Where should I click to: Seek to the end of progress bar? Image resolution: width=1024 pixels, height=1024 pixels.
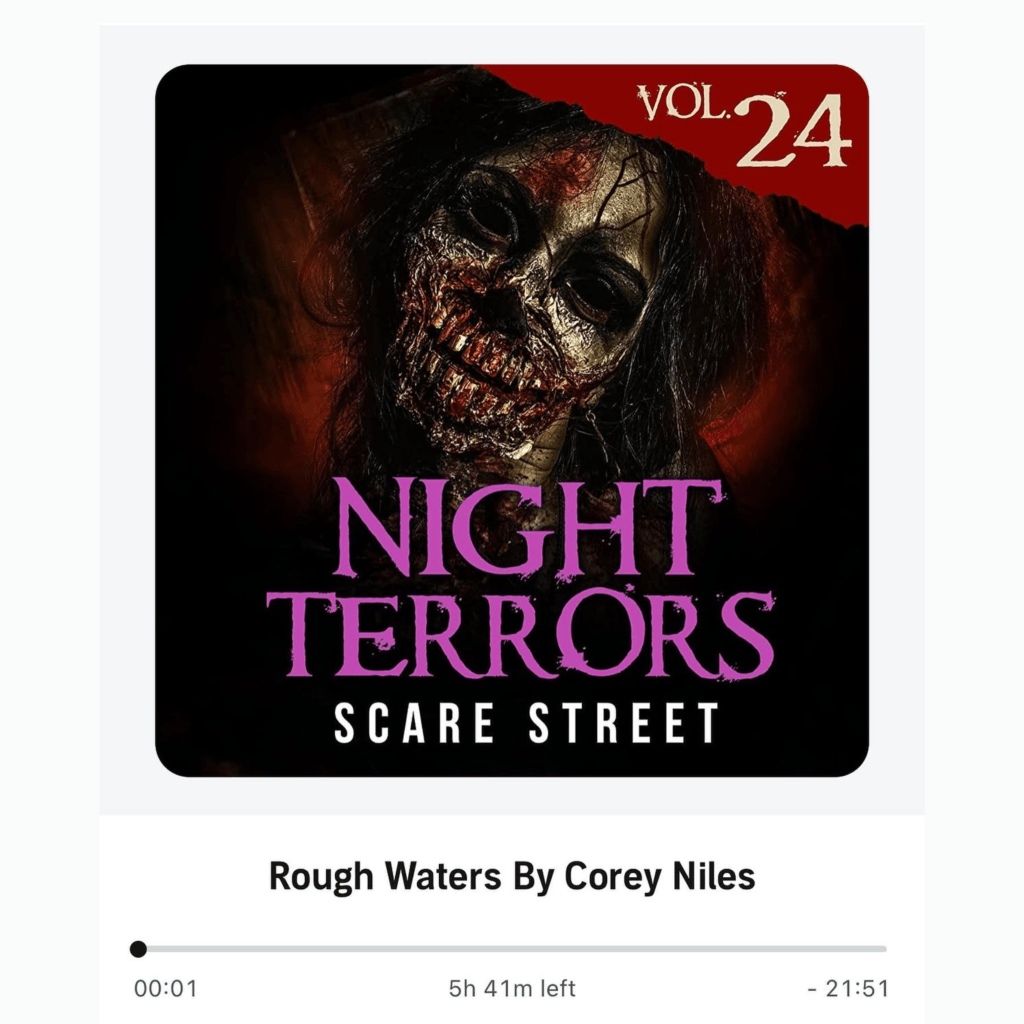point(884,949)
